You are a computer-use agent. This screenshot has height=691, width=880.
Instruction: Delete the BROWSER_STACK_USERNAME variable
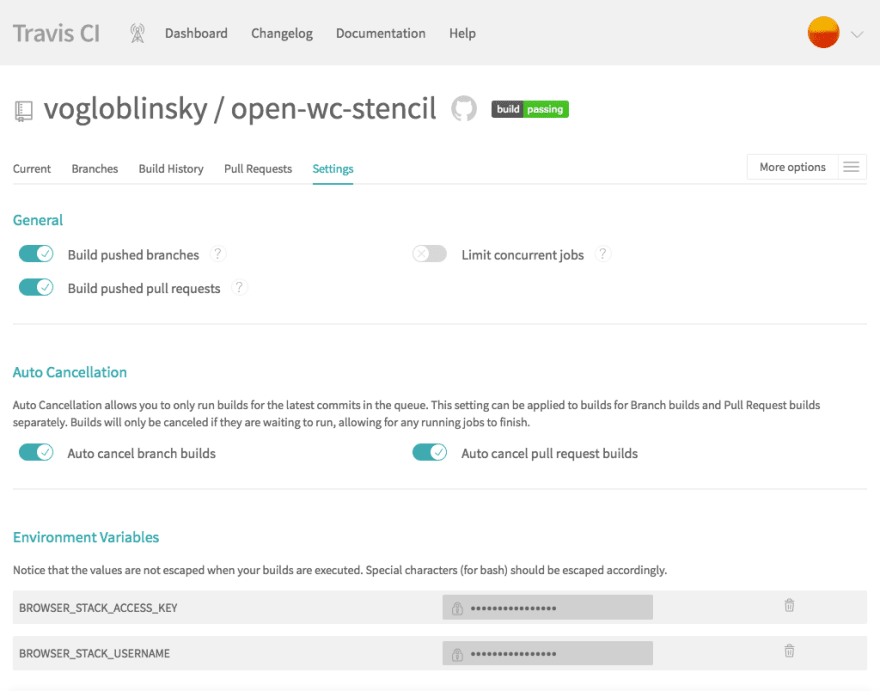pos(789,651)
